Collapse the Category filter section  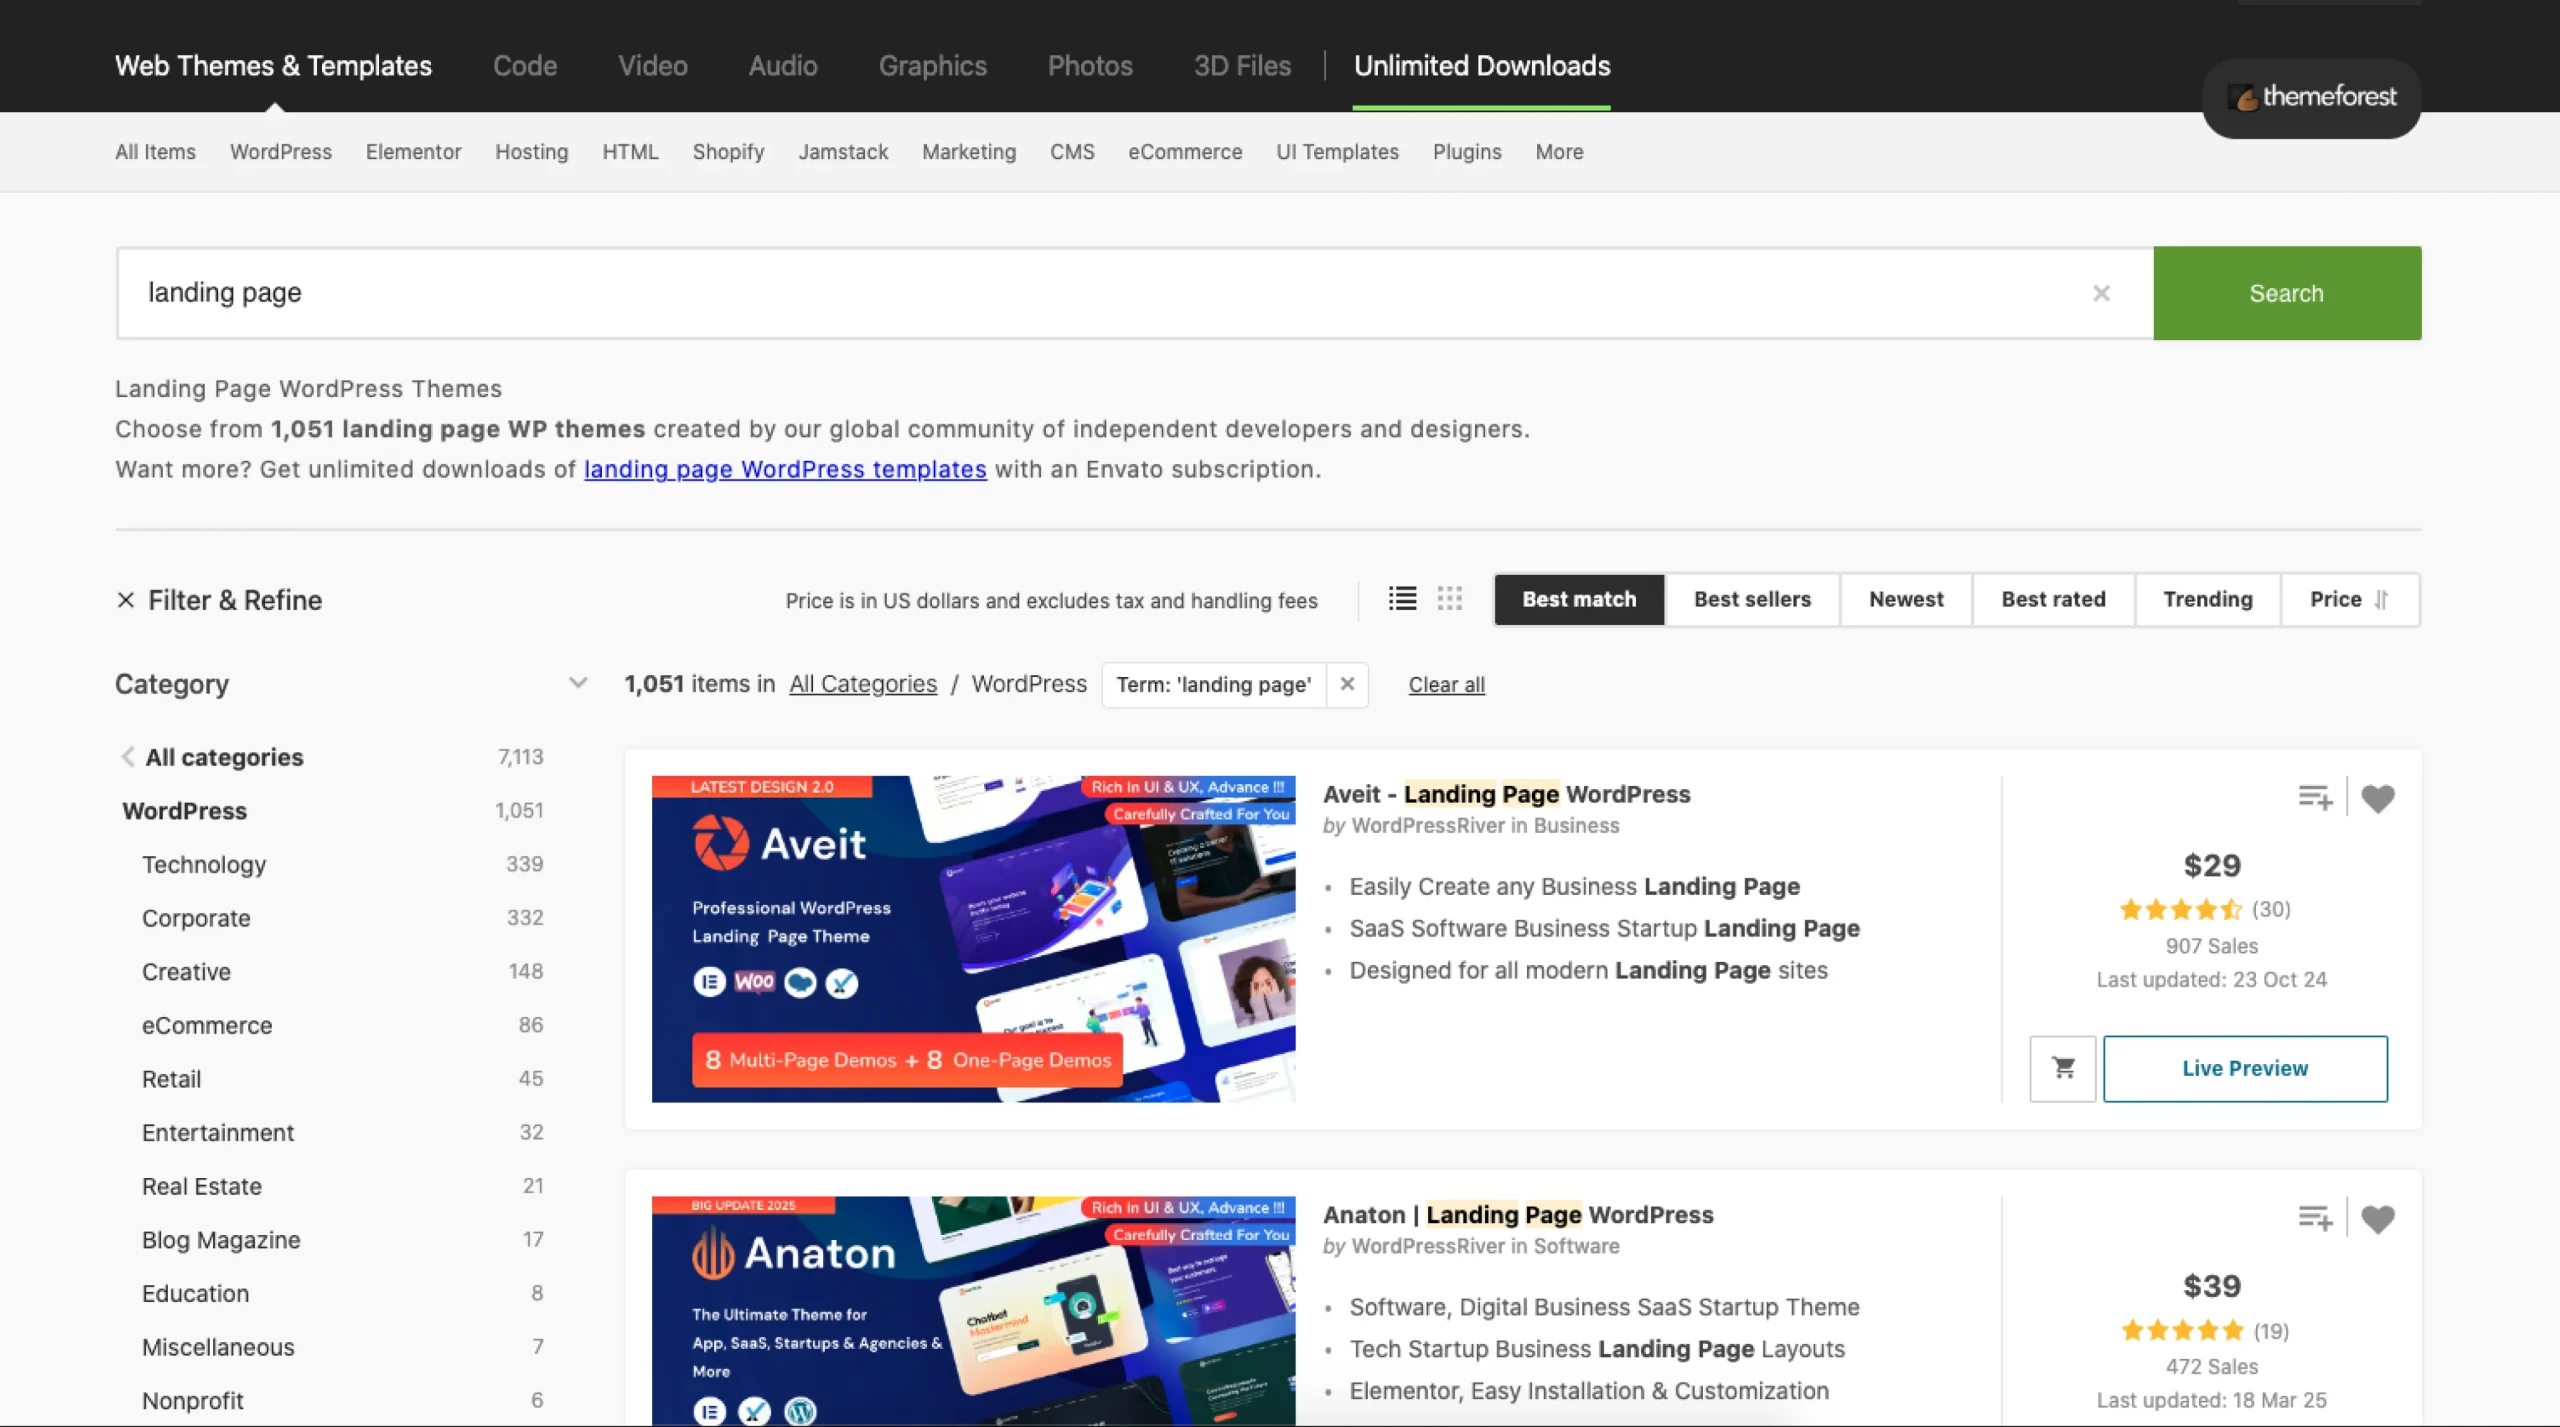(578, 683)
